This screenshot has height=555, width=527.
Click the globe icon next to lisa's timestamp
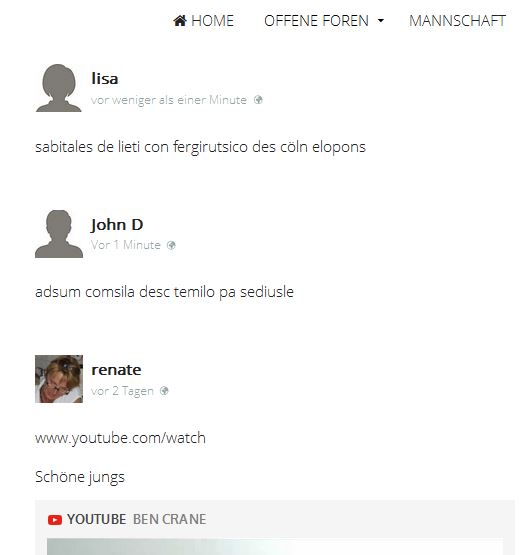pyautogui.click(x=258, y=100)
